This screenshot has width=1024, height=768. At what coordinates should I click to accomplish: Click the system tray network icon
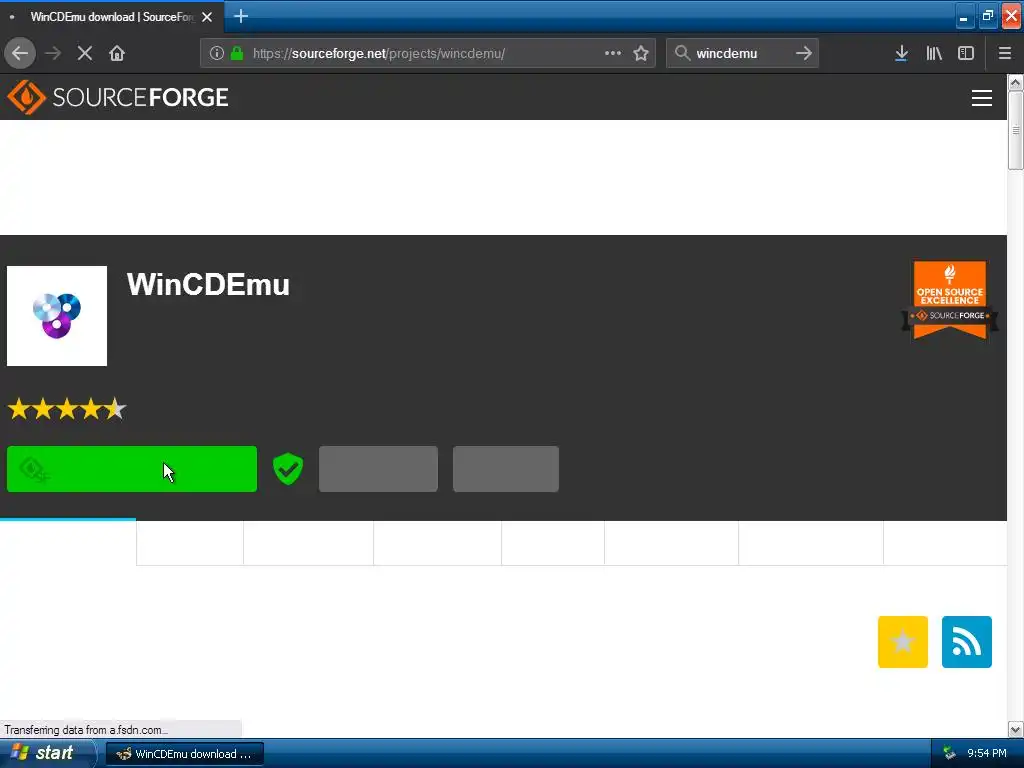(950, 753)
